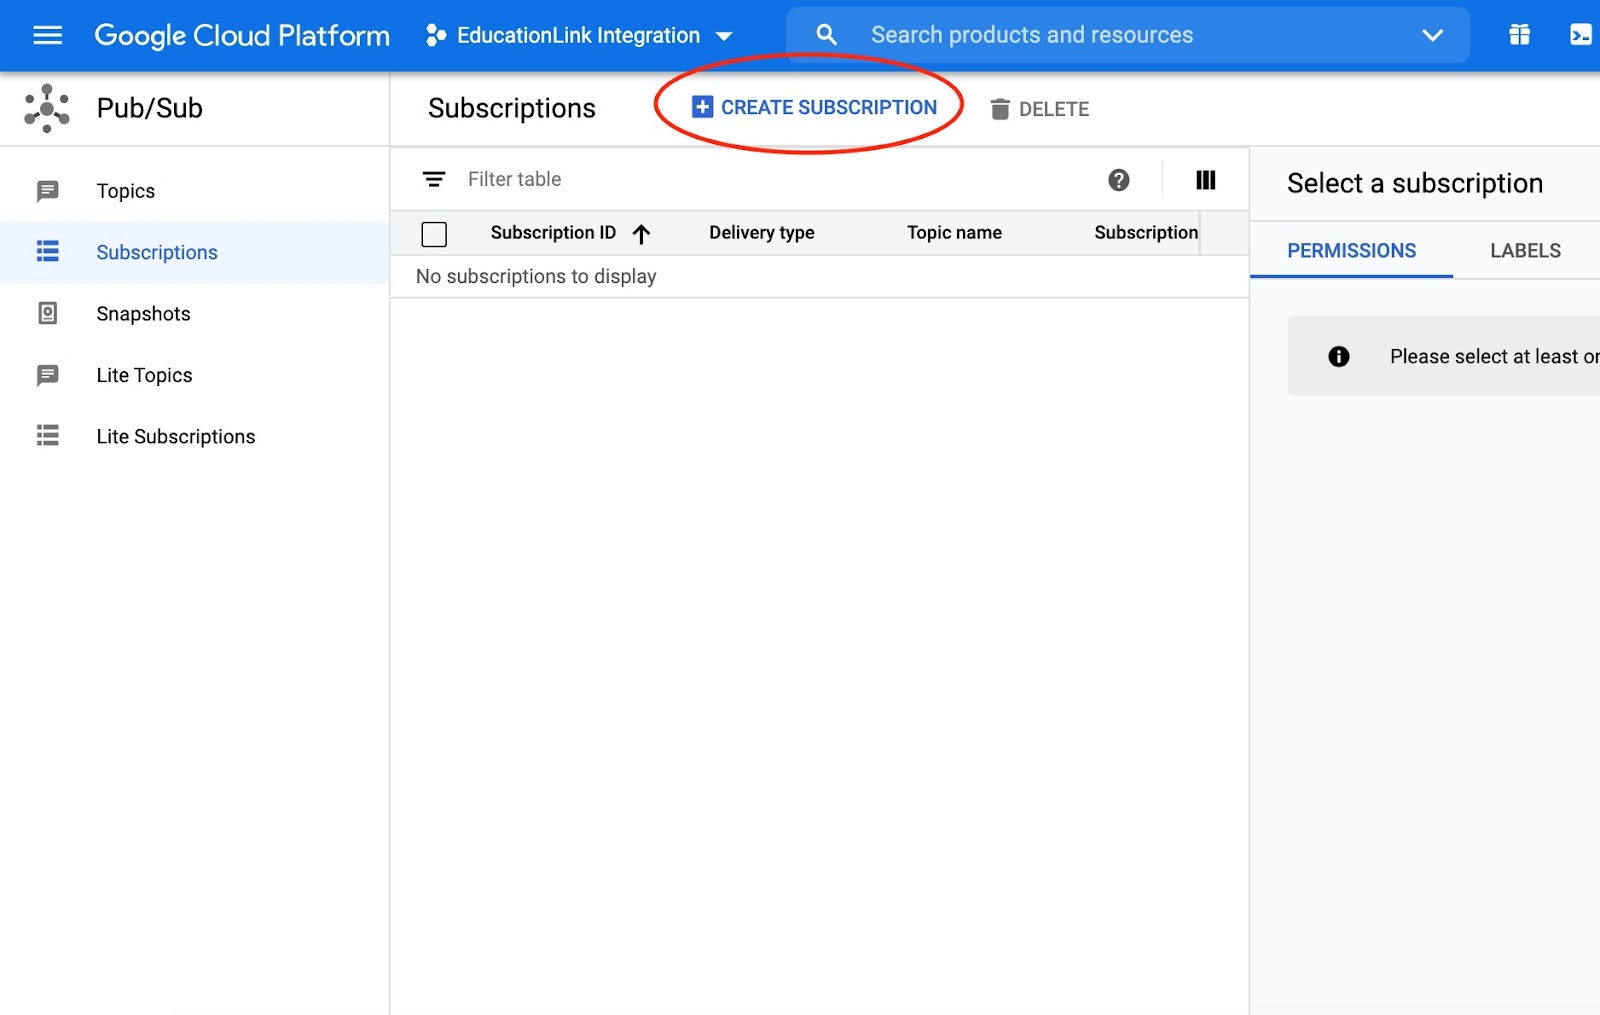Select Subscriptions in the sidebar
This screenshot has width=1600, height=1015.
pyautogui.click(x=195, y=252)
